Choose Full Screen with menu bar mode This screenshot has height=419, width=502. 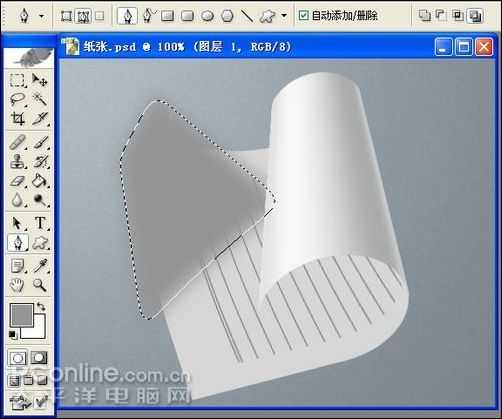(28, 380)
